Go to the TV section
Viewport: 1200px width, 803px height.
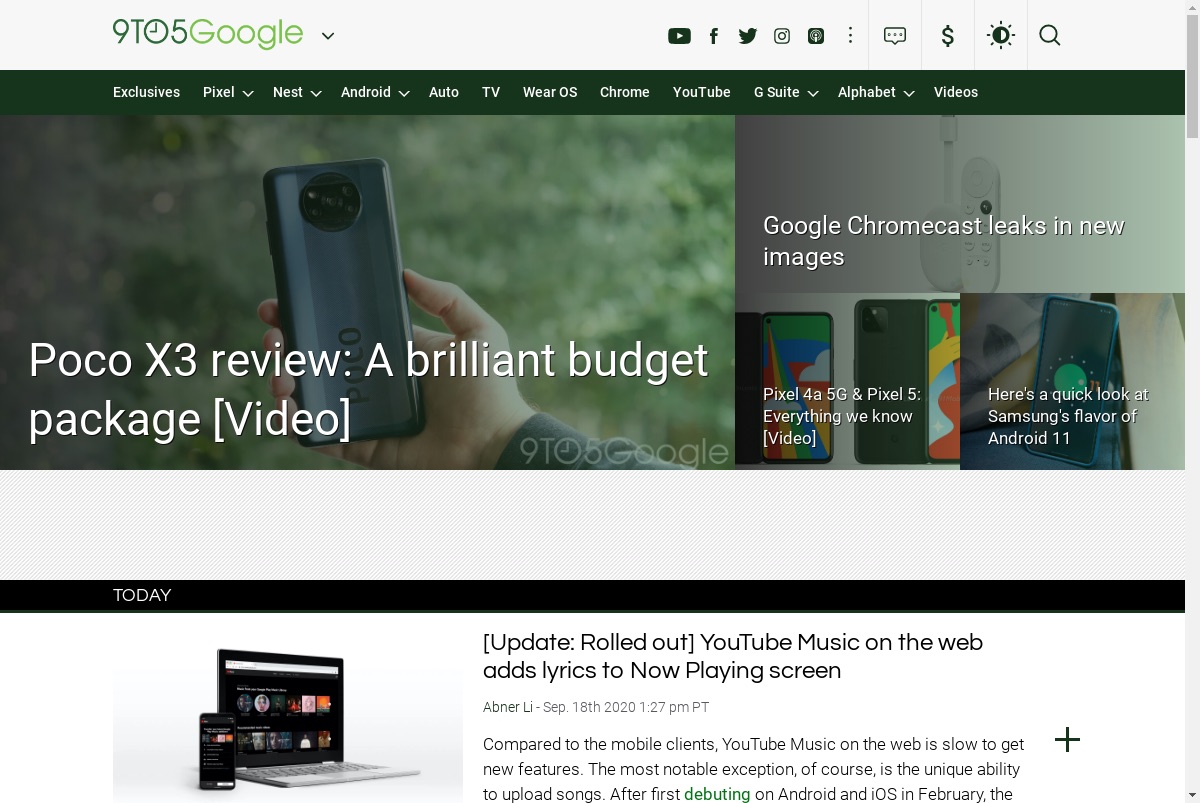(x=491, y=92)
